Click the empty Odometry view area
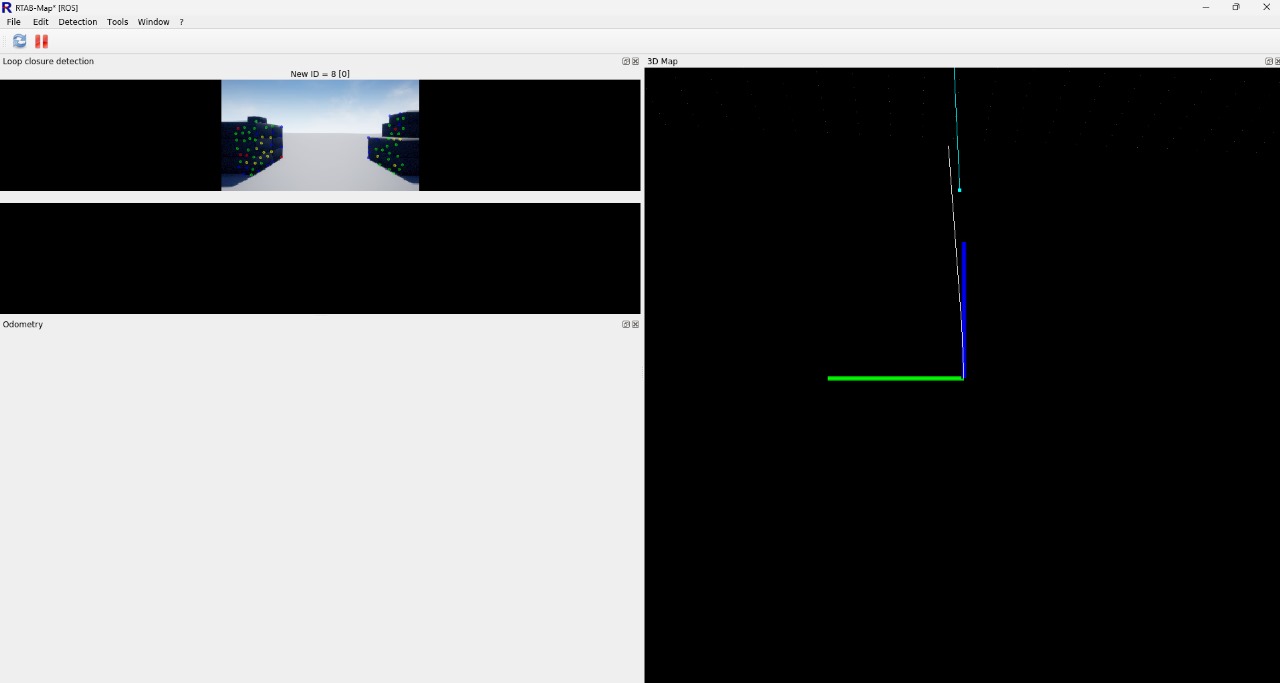Viewport: 1280px width, 683px height. [x=320, y=500]
